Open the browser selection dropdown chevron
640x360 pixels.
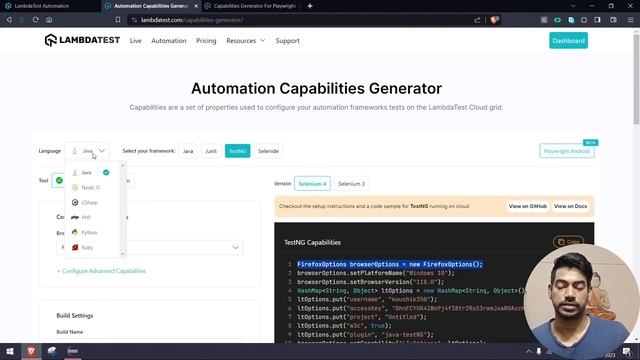click(235, 247)
